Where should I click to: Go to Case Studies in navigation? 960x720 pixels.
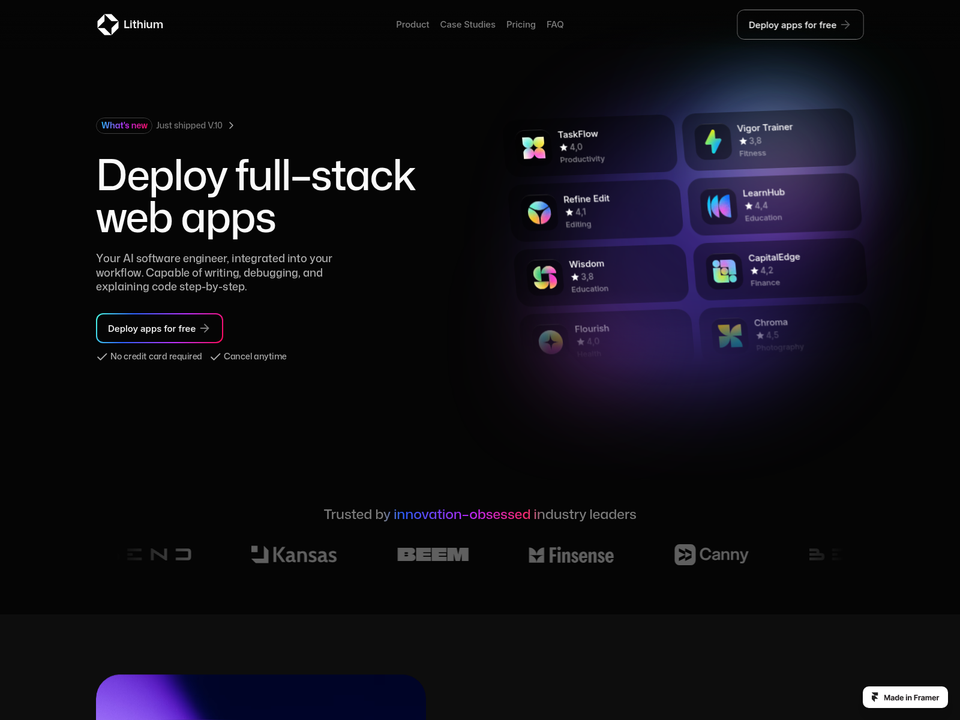tap(467, 24)
